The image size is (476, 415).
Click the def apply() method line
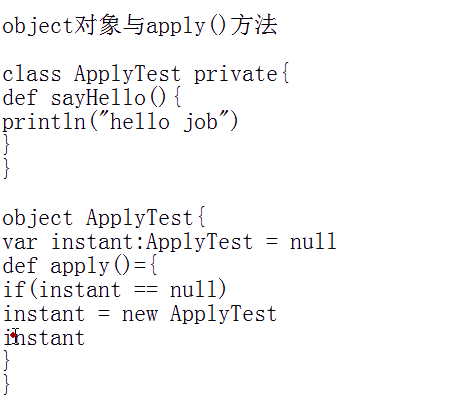point(80,266)
